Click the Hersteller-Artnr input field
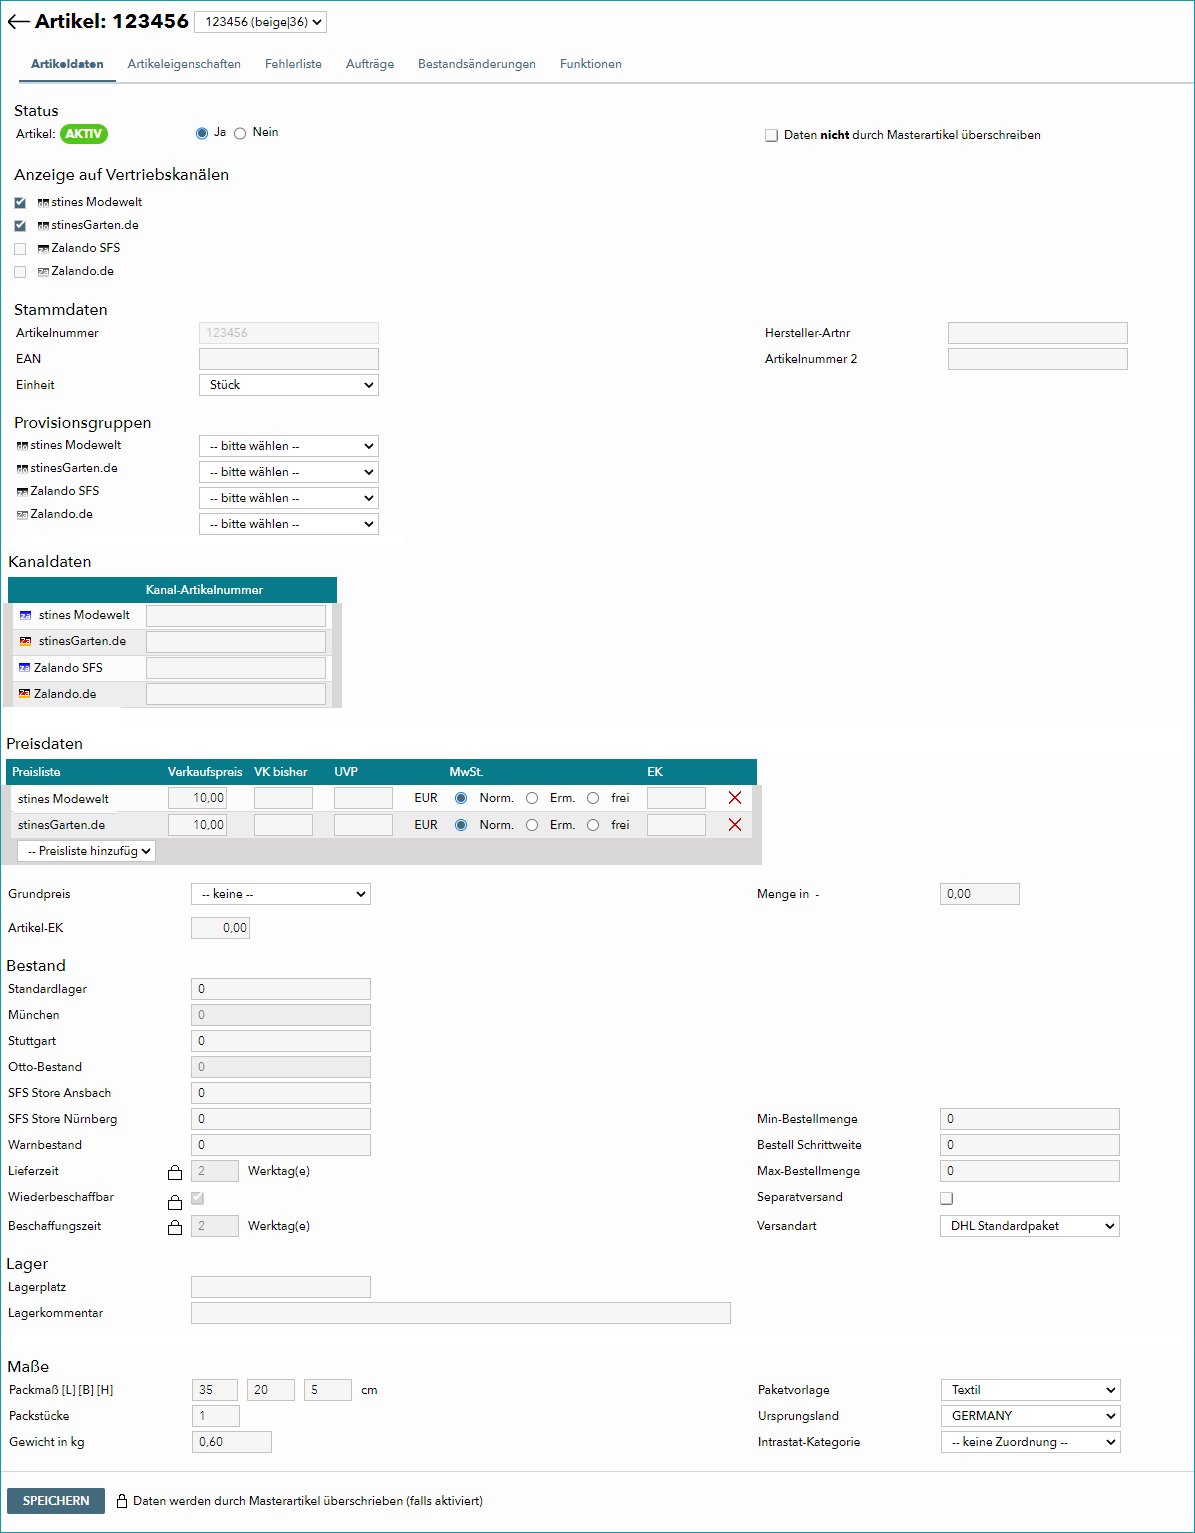Viewport: 1195px width, 1533px height. pos(1038,333)
